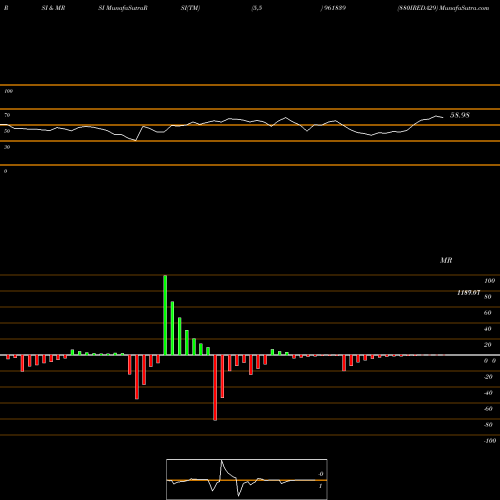Click the MunafaSutra.com header text
The width and height of the screenshot is (500, 500).
tap(464, 8)
